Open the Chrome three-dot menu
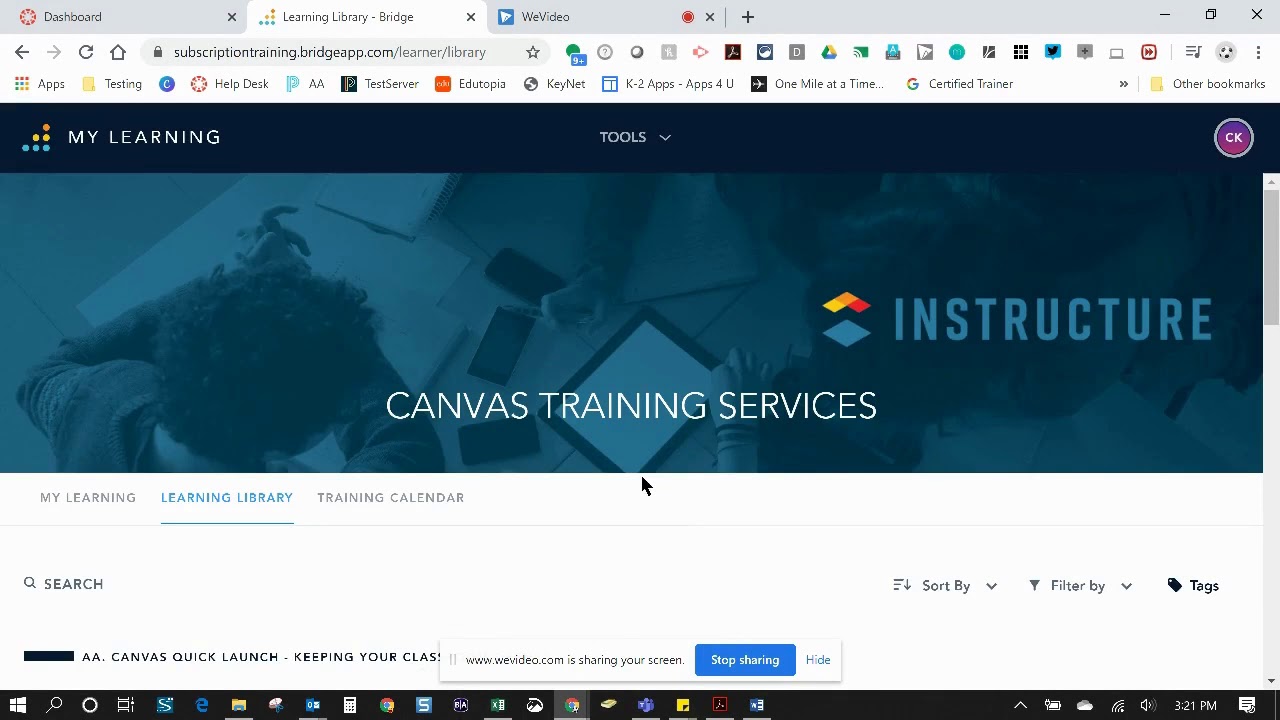 (x=1258, y=52)
